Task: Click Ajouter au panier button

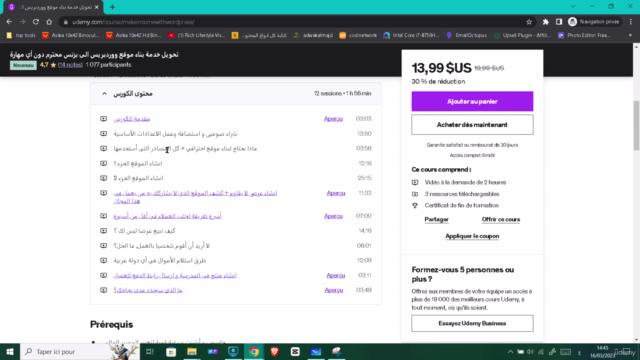Action: point(472,101)
